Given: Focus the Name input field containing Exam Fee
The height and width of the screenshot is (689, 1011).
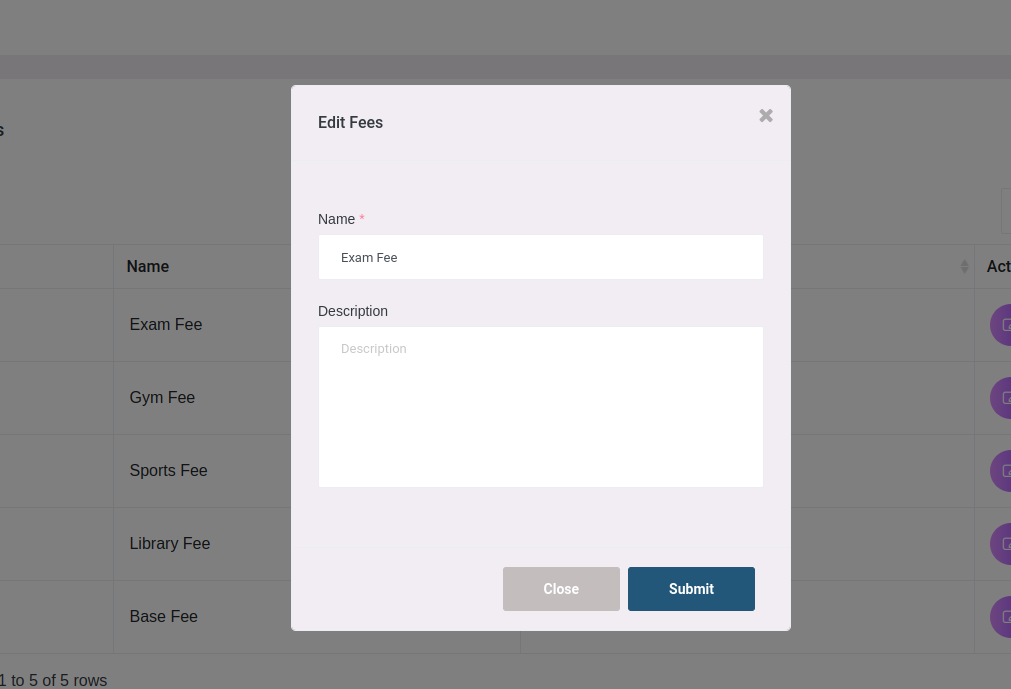Looking at the screenshot, I should [x=541, y=258].
